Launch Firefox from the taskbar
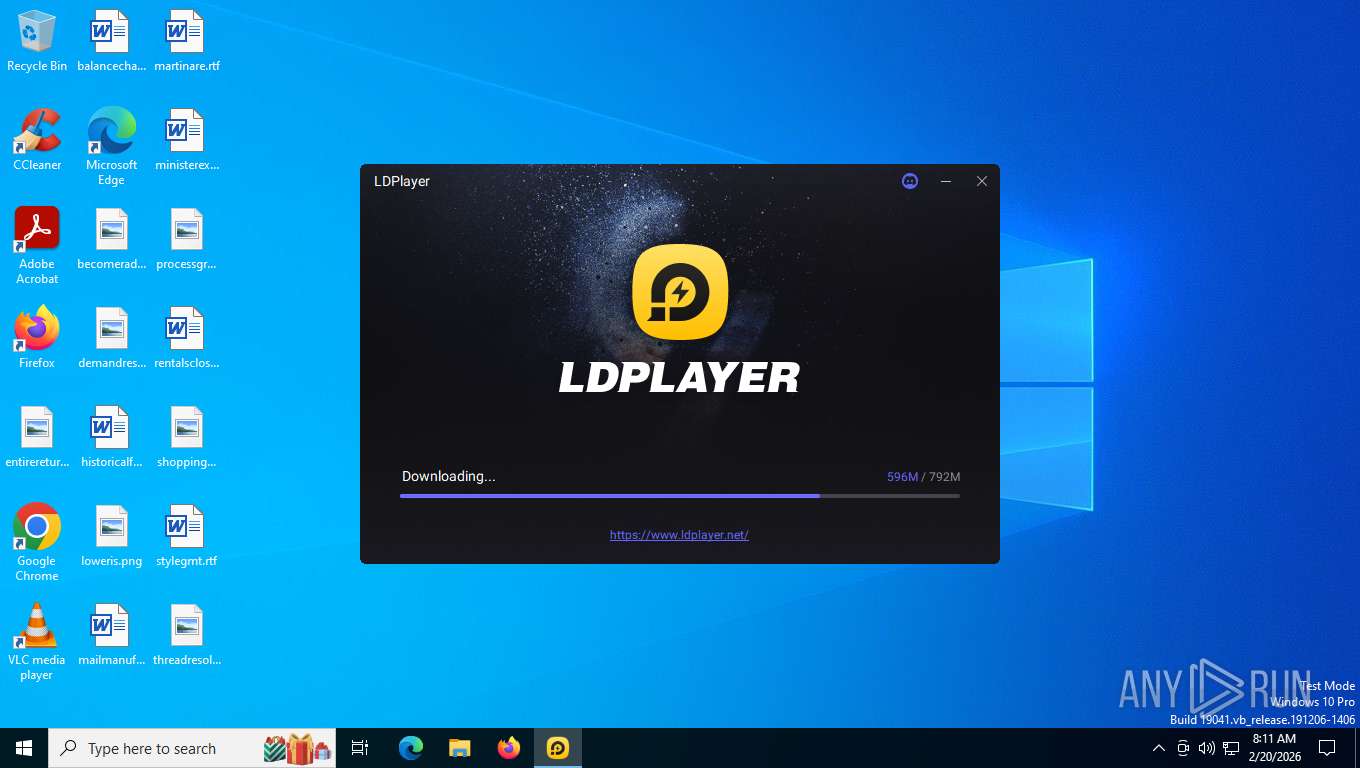 click(x=509, y=748)
